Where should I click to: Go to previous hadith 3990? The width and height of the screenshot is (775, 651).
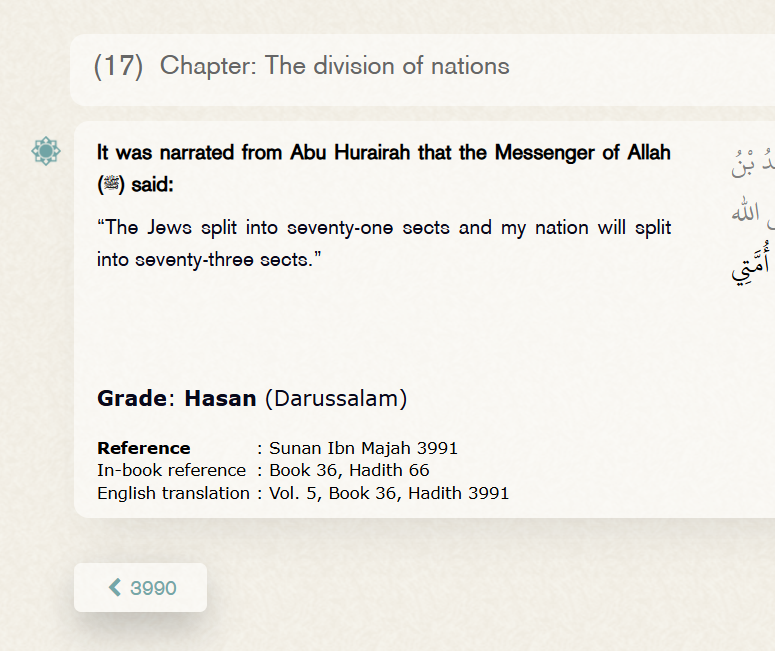141,588
